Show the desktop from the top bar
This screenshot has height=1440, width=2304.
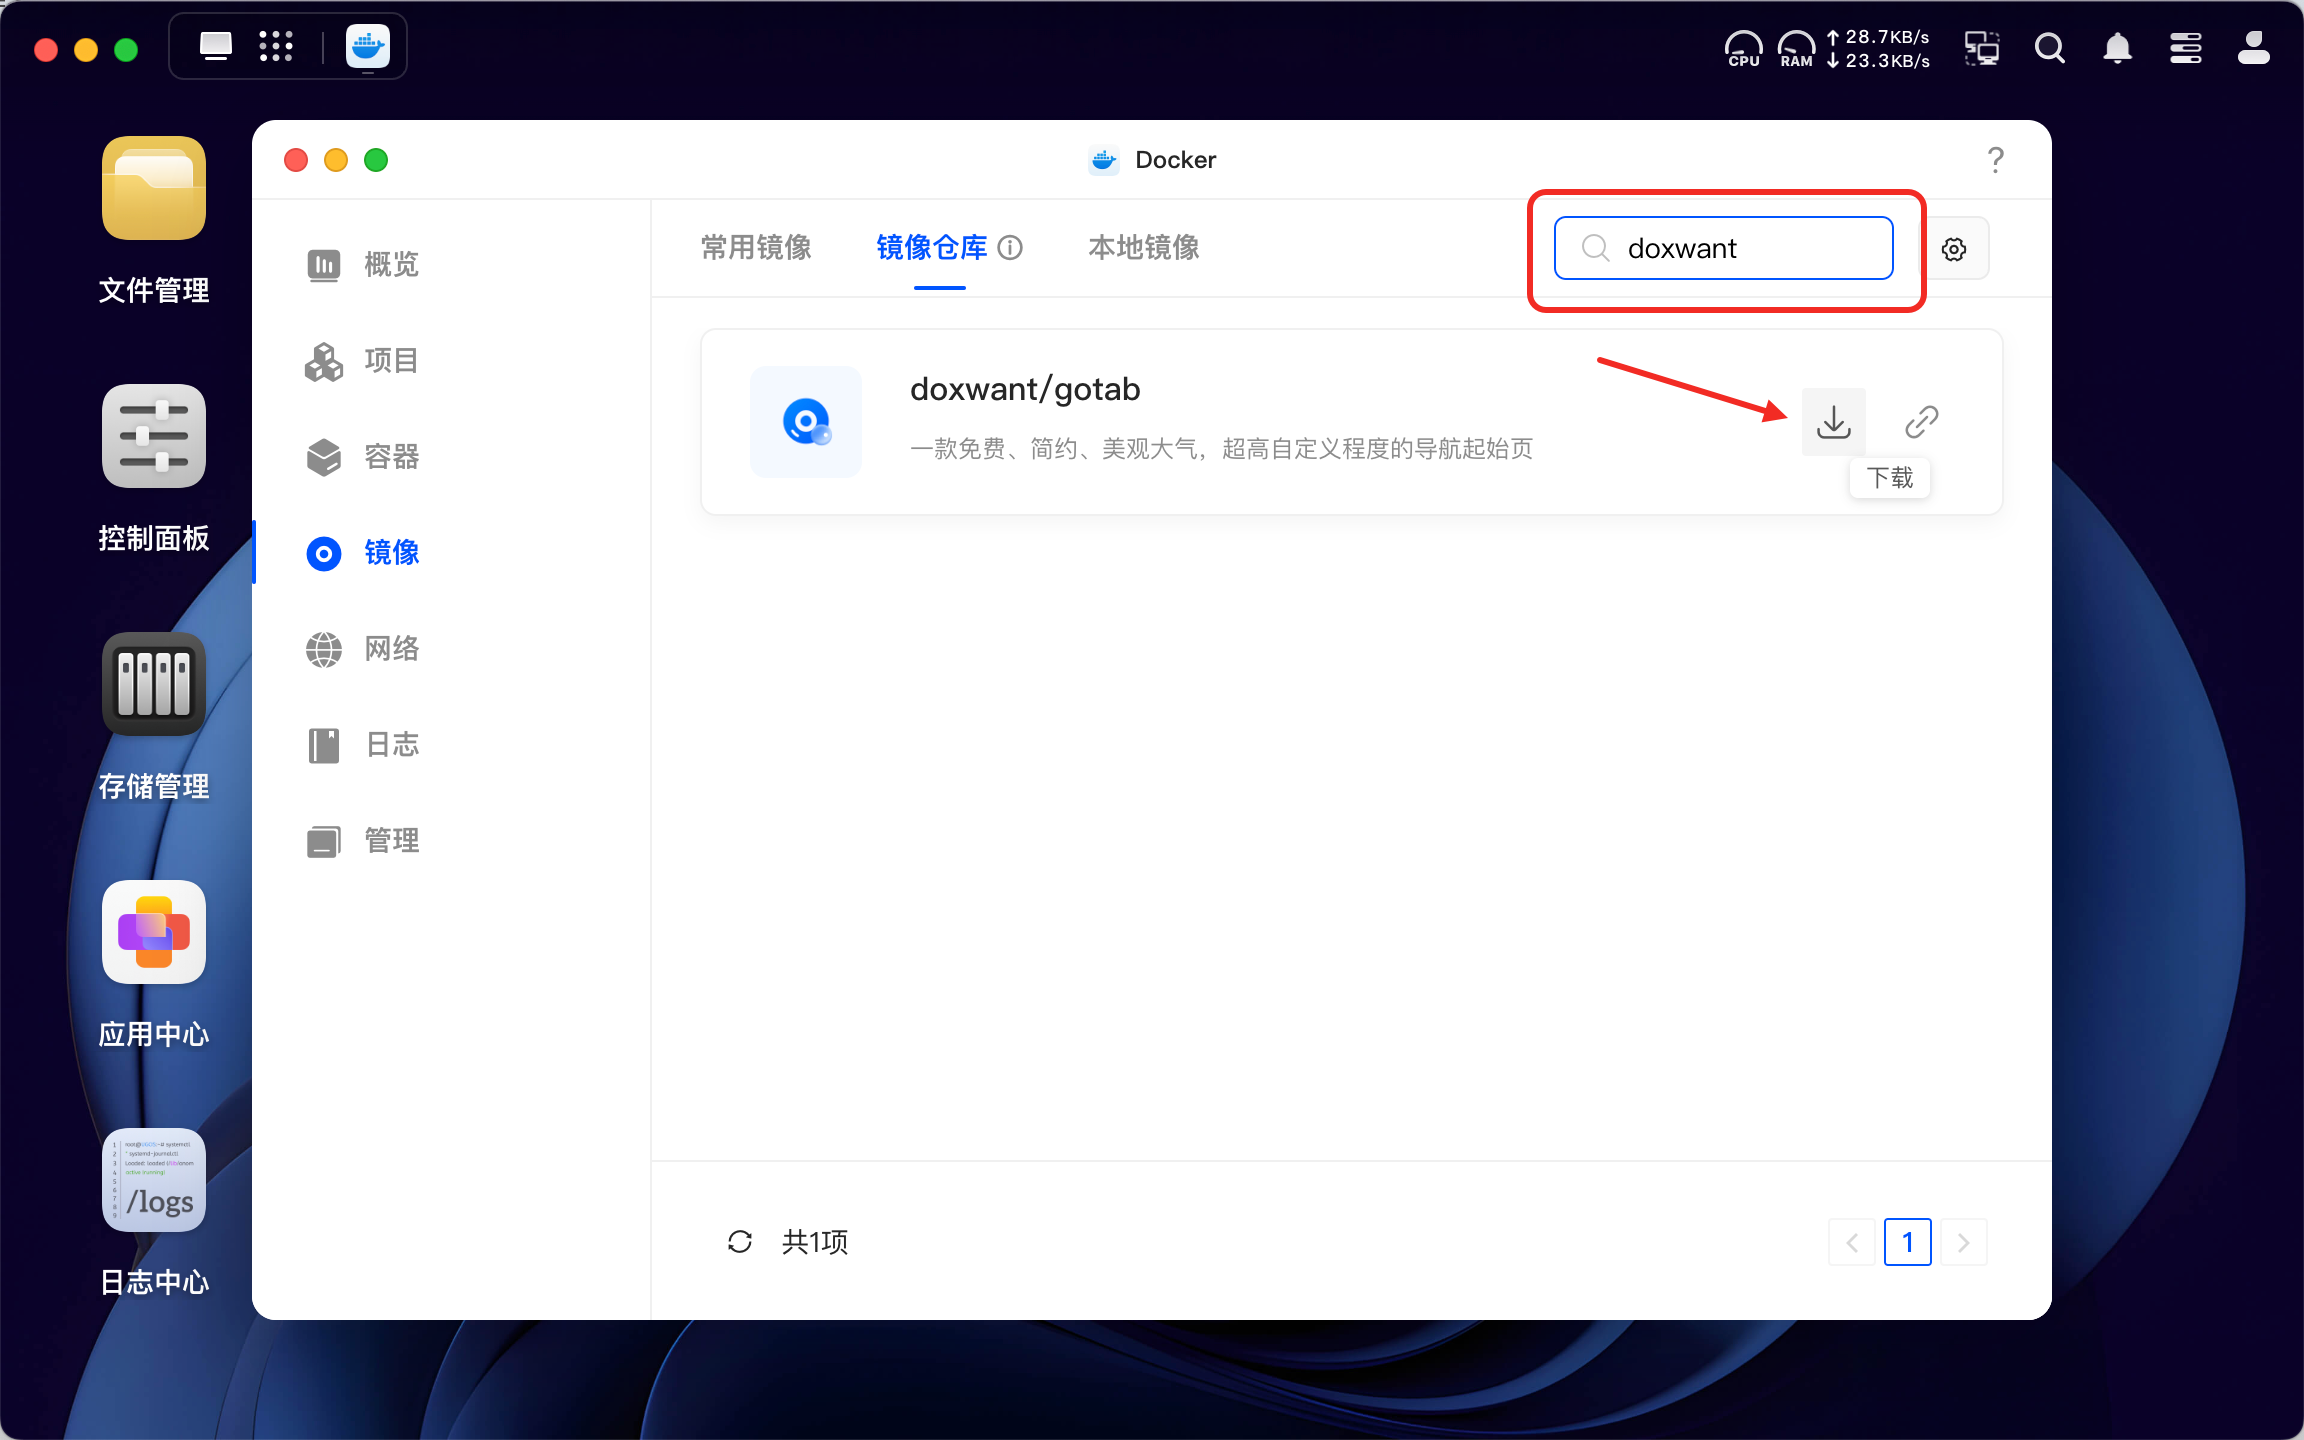pyautogui.click(x=215, y=47)
